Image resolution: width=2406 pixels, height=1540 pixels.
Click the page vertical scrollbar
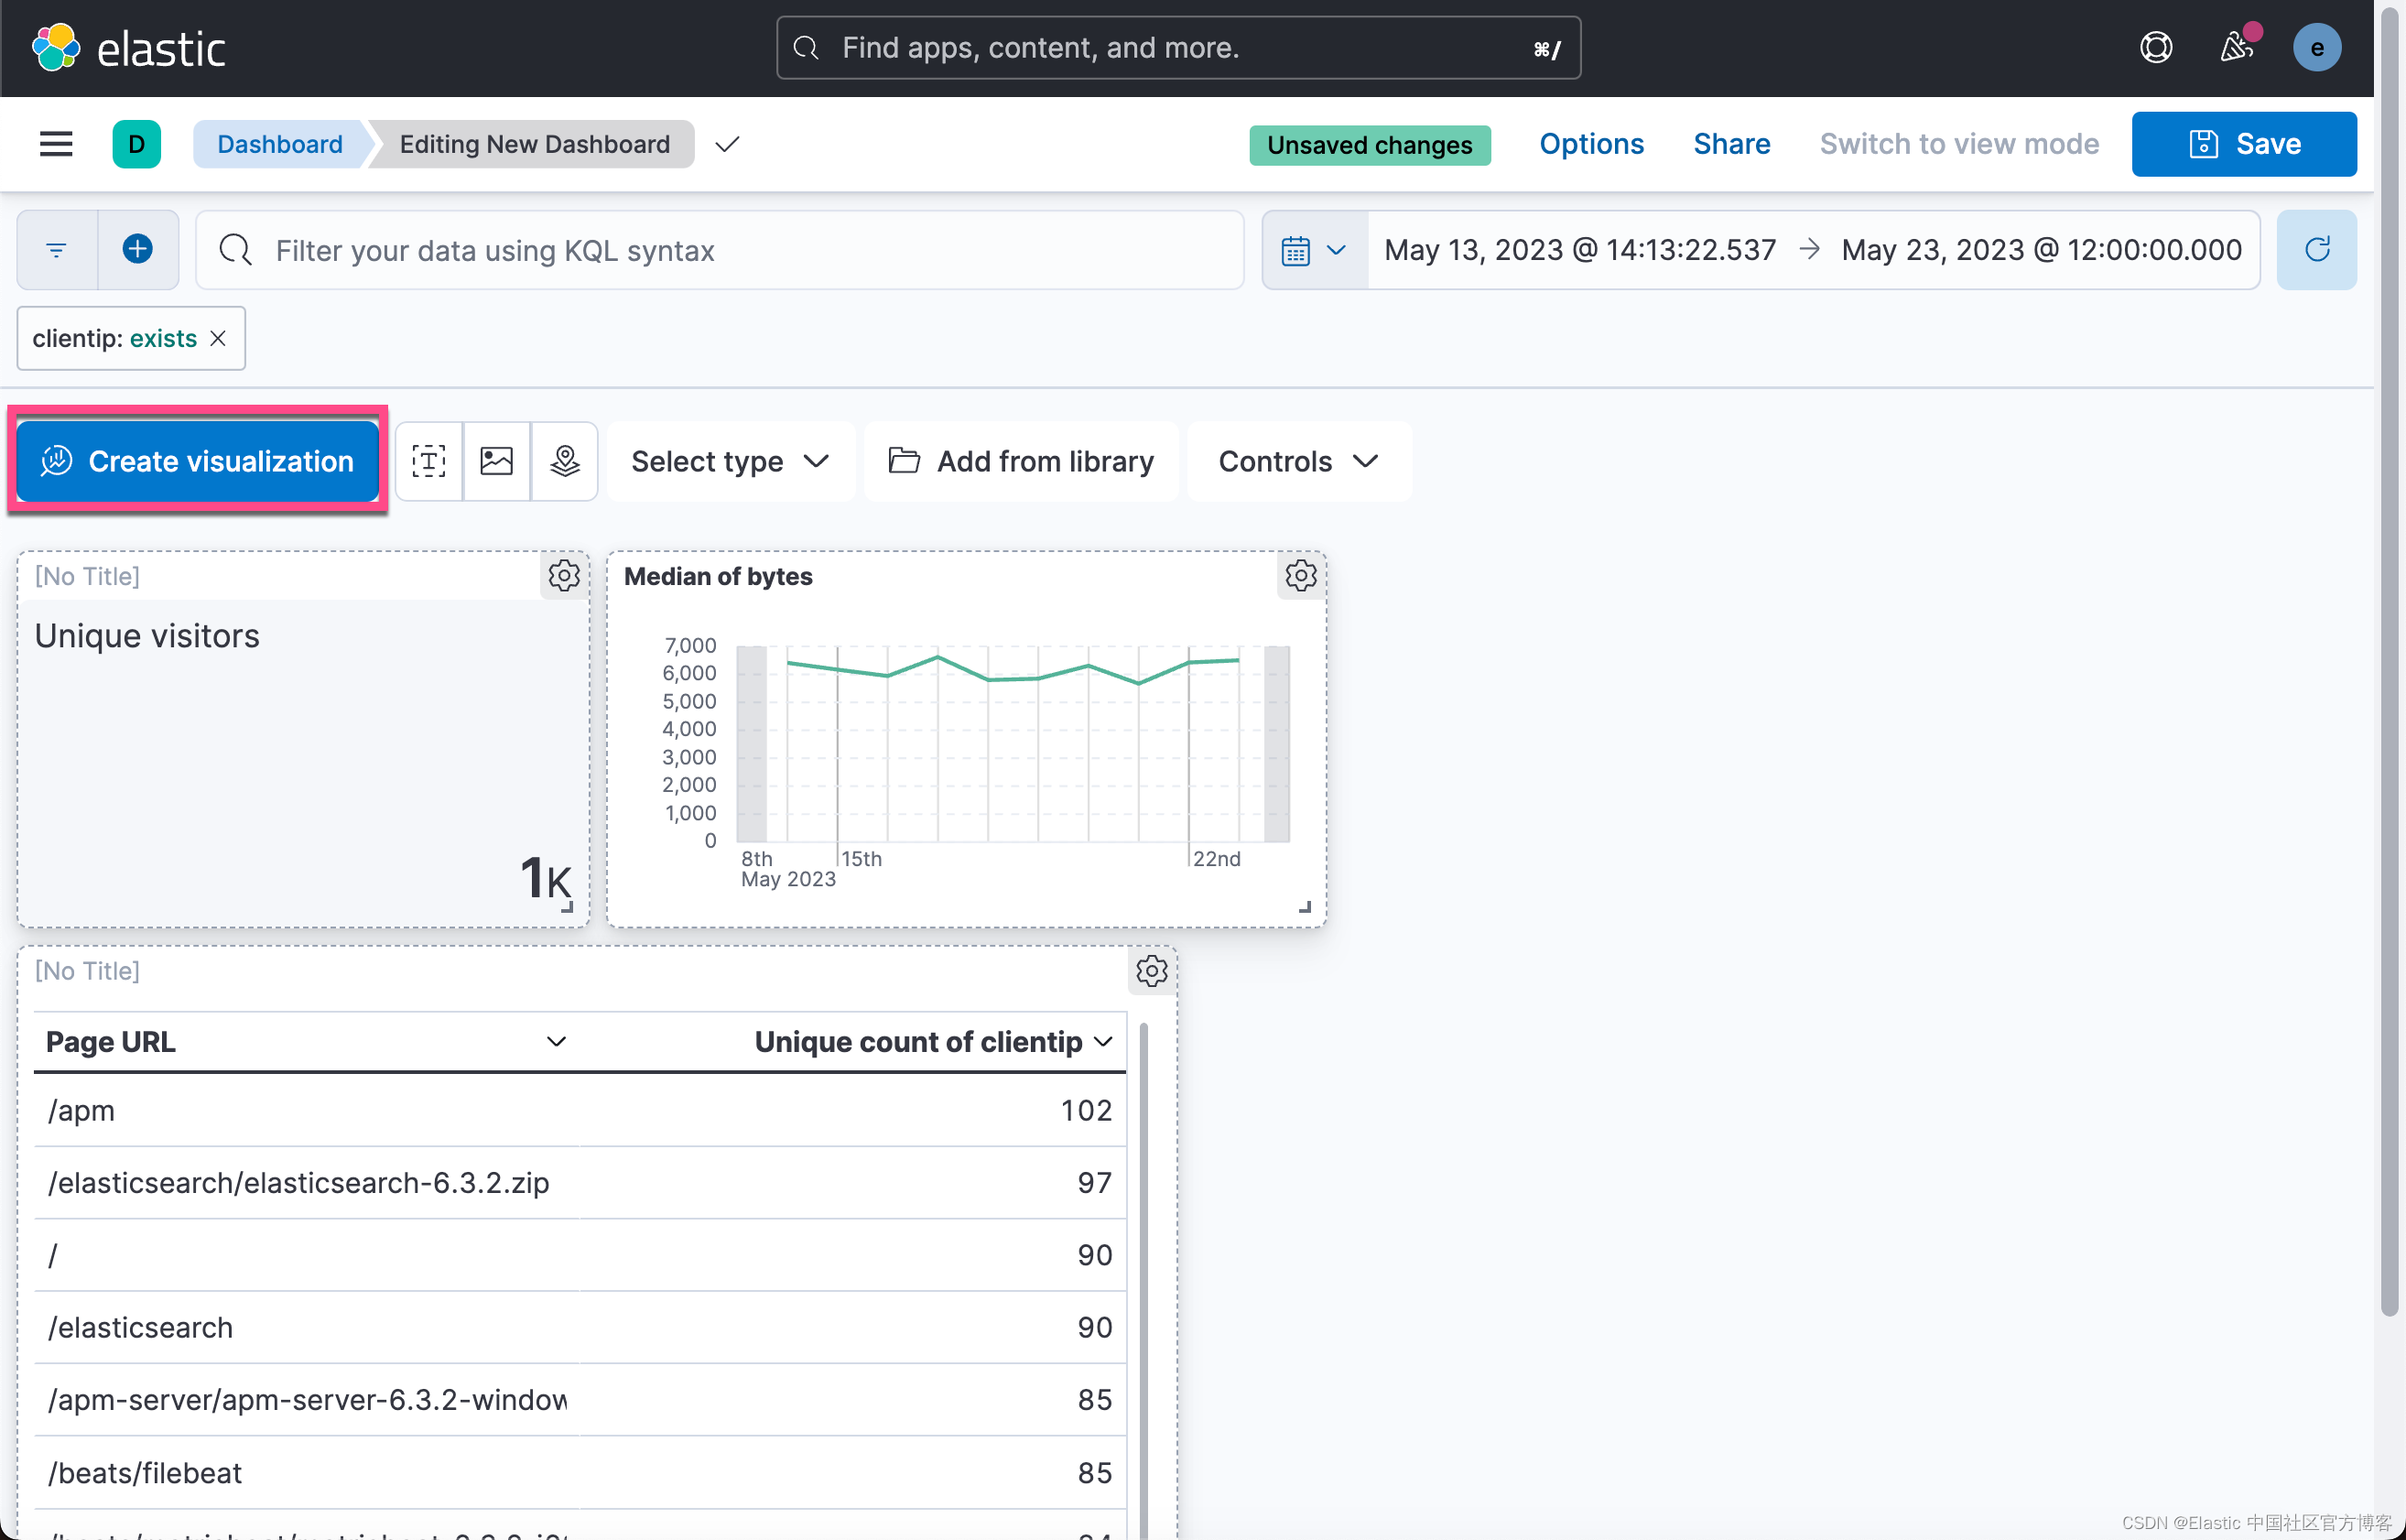(x=2390, y=660)
